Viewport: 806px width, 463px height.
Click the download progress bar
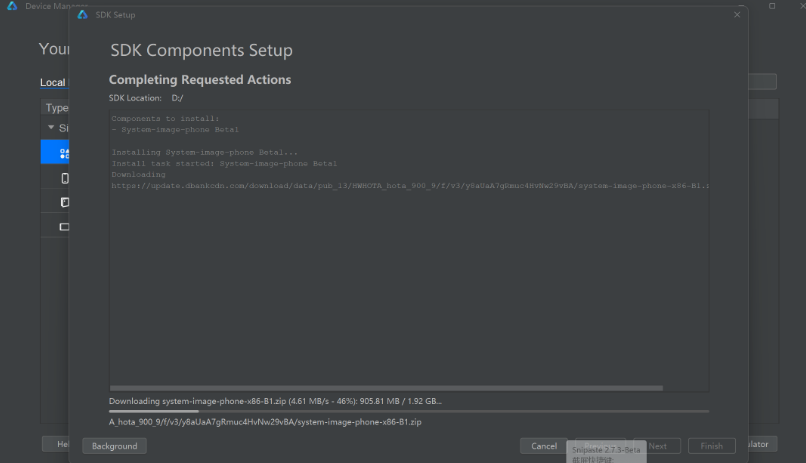tap(409, 411)
